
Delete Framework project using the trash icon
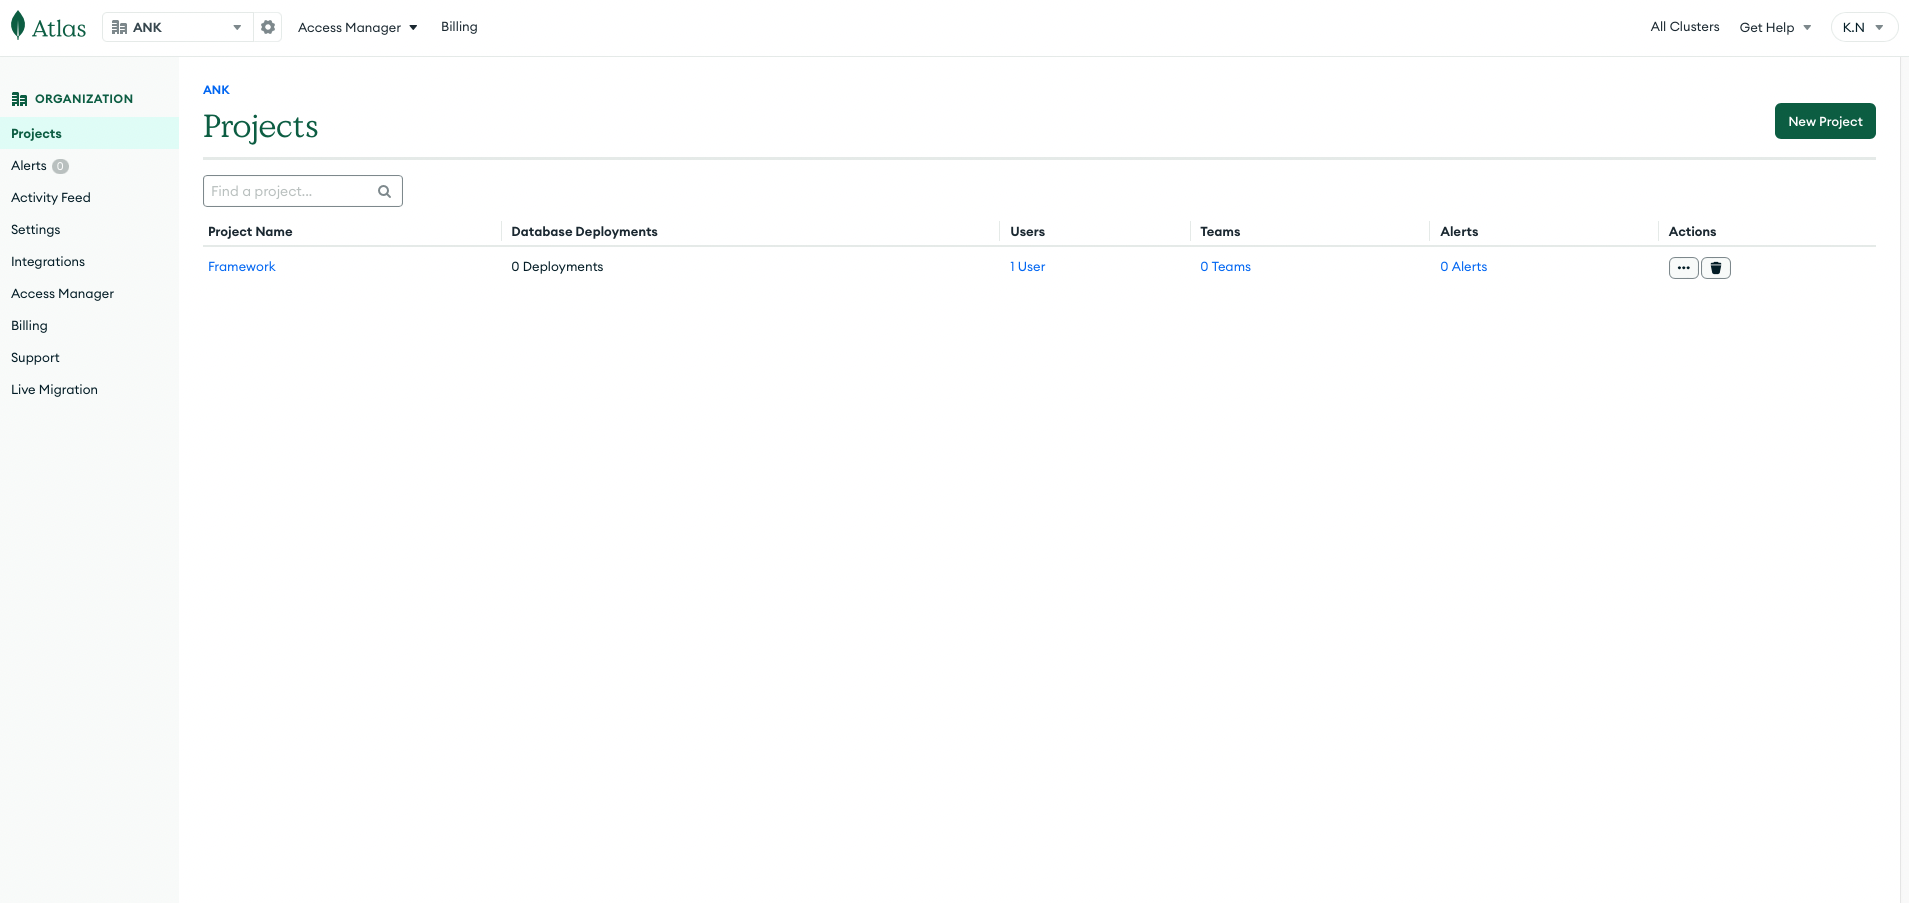click(1715, 267)
